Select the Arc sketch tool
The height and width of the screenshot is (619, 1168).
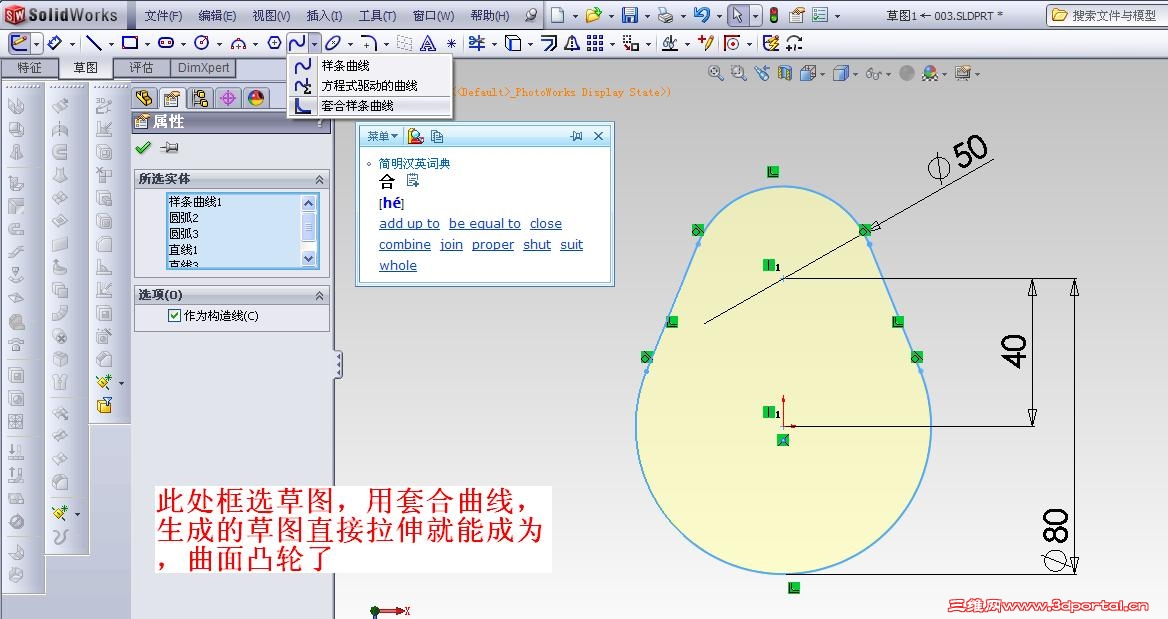(x=238, y=43)
